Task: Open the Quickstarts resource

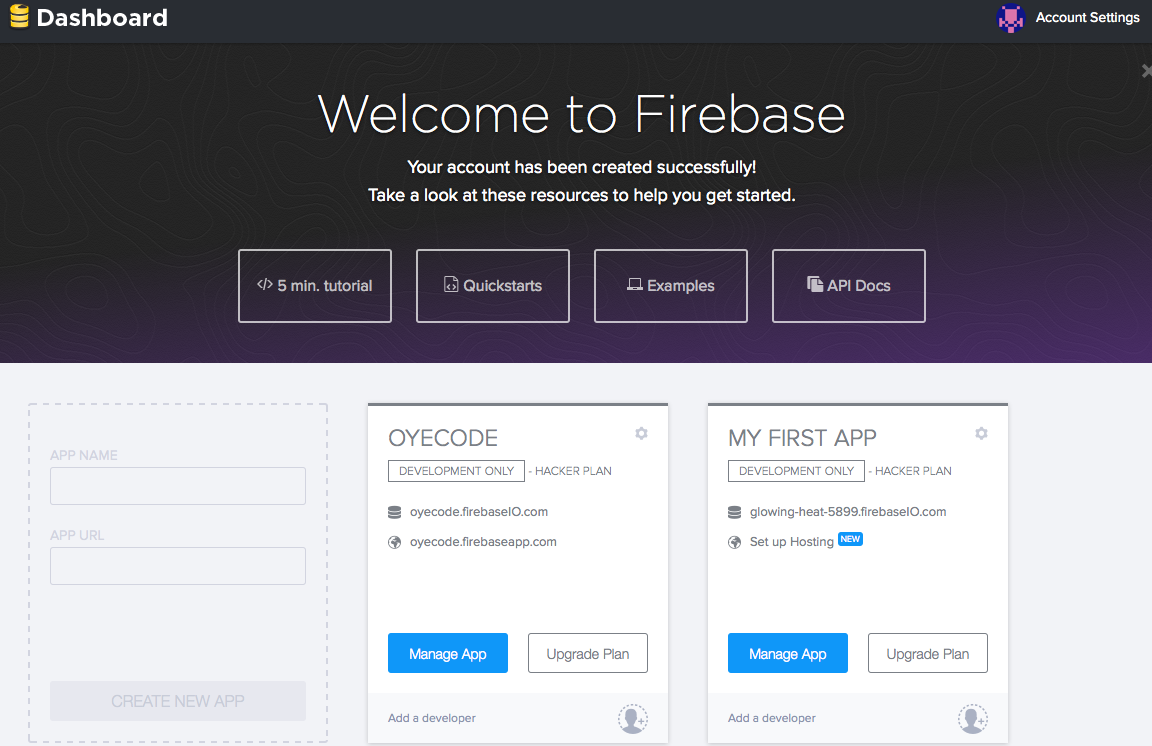Action: point(492,286)
